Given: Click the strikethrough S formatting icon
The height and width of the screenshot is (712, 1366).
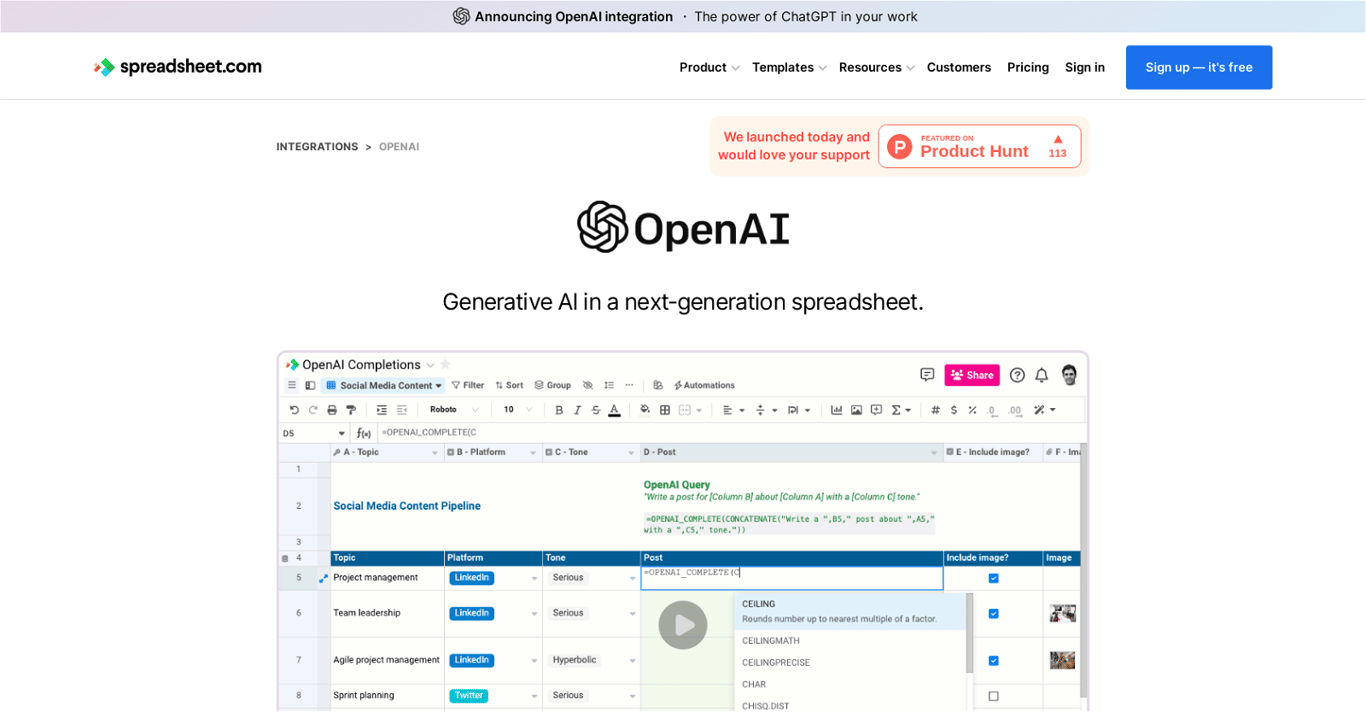Looking at the screenshot, I should 596,410.
